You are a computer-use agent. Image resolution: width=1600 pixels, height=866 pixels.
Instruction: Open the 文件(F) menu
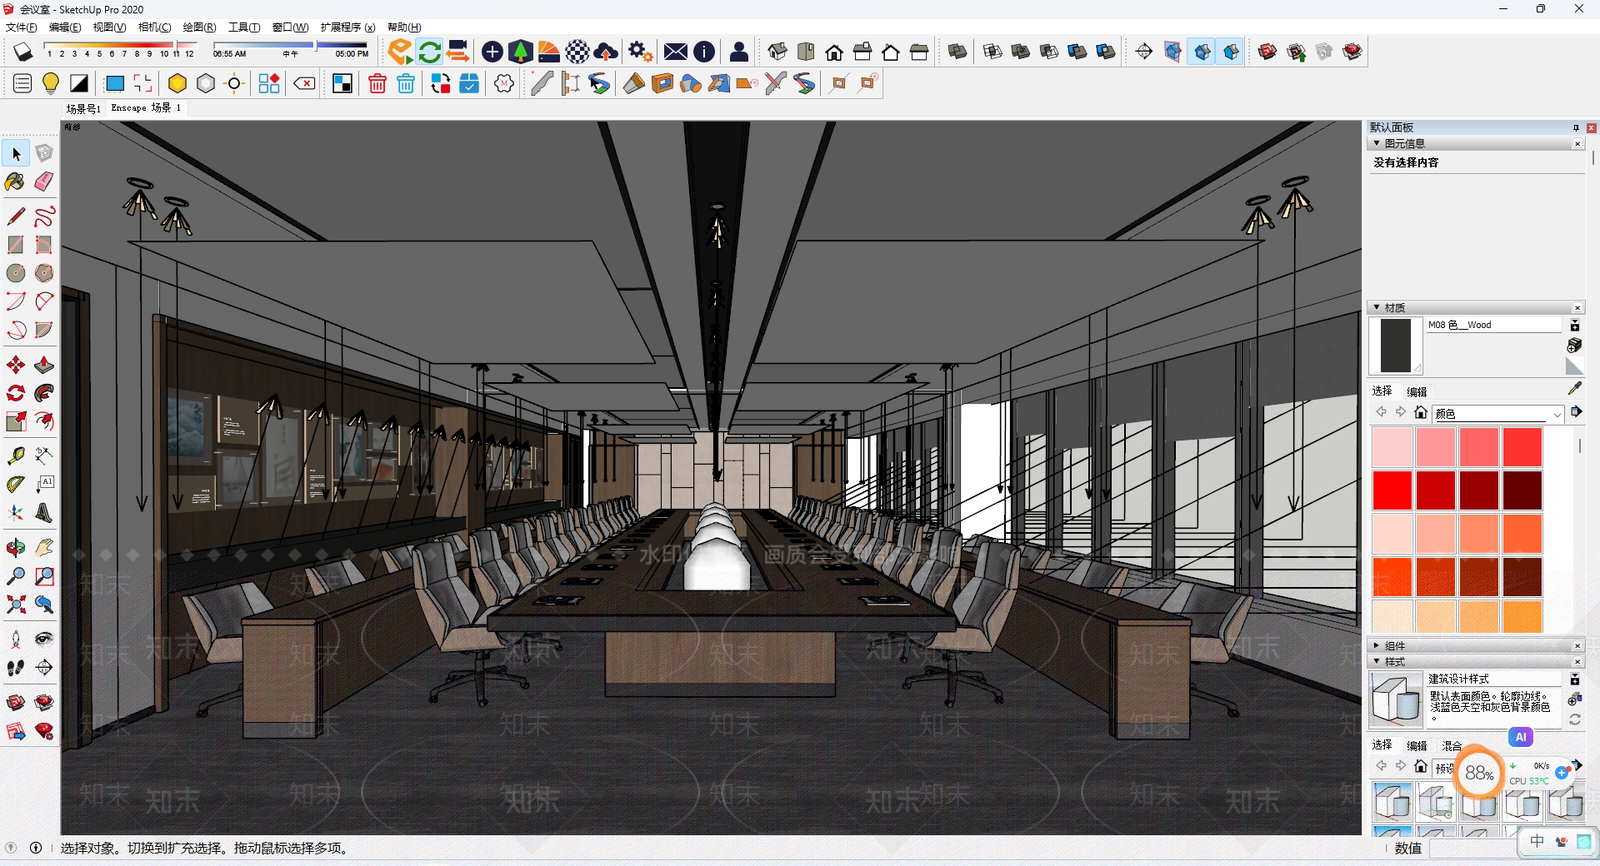21,27
